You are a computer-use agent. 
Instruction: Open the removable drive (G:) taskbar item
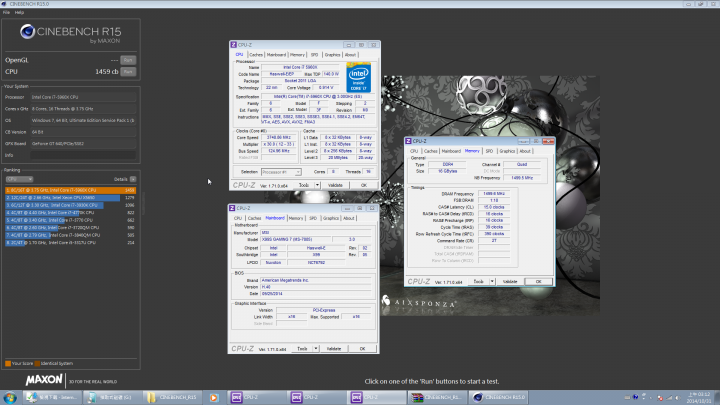point(112,398)
